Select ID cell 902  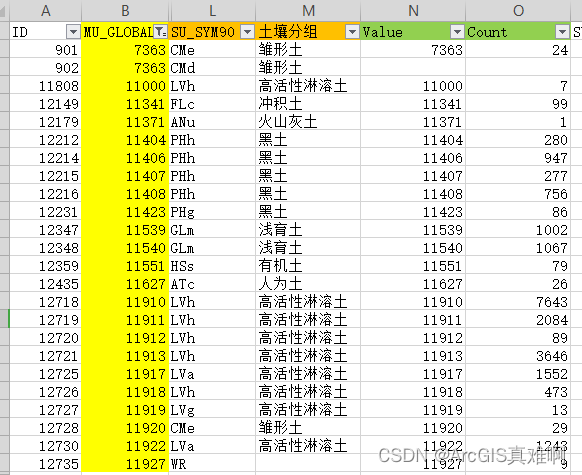pyautogui.click(x=45, y=68)
